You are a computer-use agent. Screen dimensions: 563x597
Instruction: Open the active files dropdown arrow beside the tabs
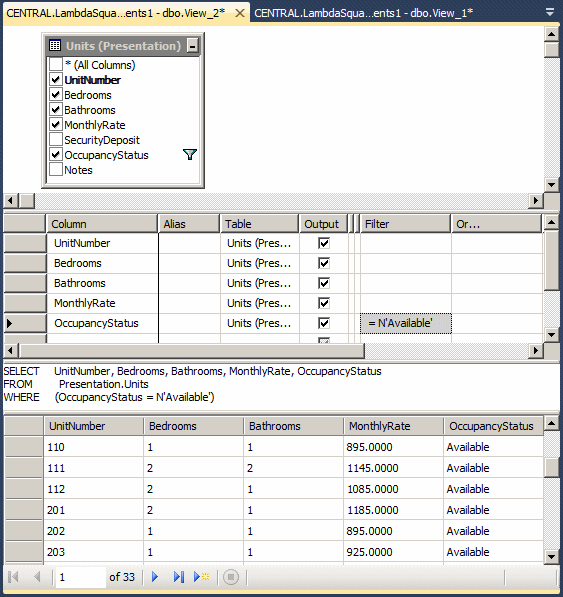550,13
